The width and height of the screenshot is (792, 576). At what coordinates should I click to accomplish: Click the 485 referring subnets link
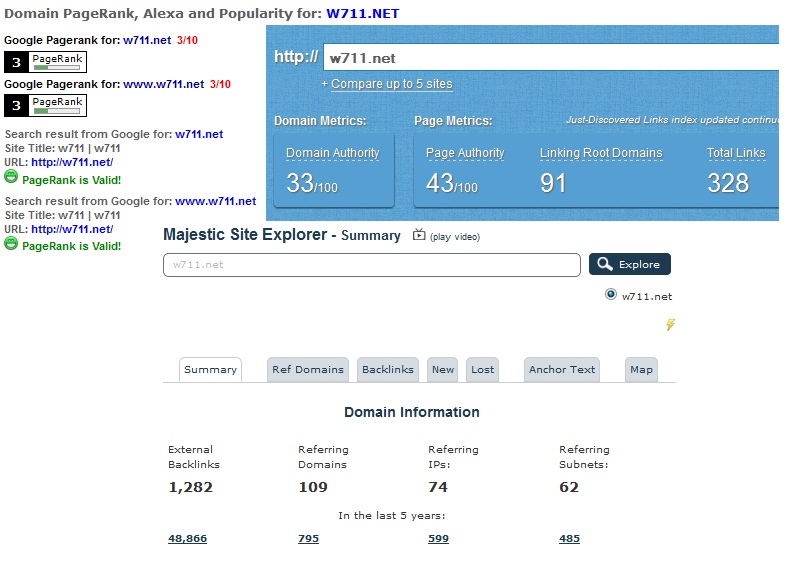click(569, 539)
